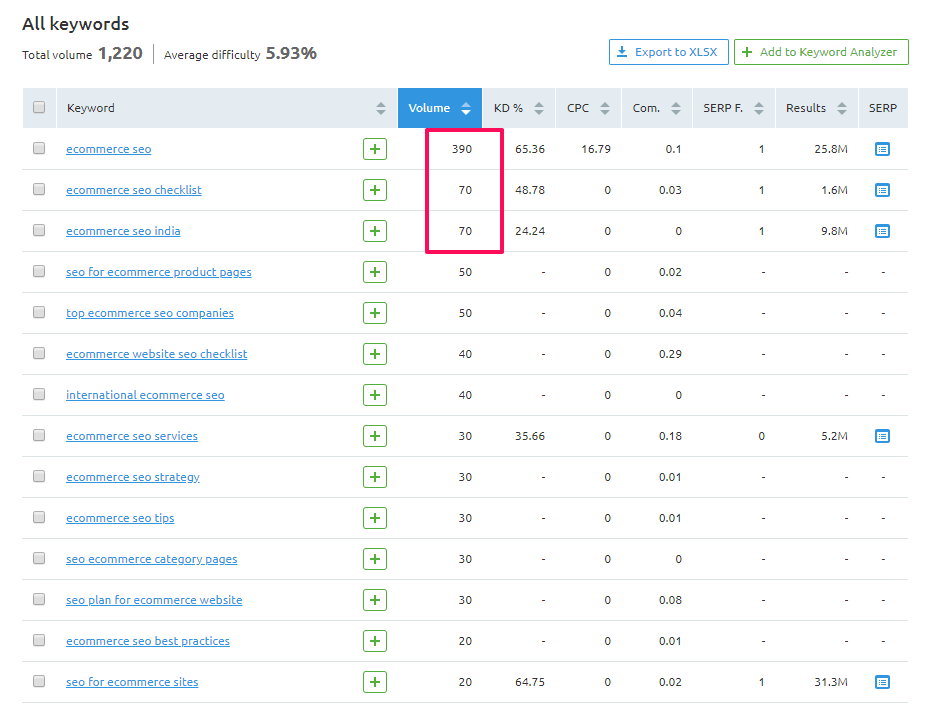Select all keywords with header checkbox
This screenshot has height=705, width=933.
(39, 107)
